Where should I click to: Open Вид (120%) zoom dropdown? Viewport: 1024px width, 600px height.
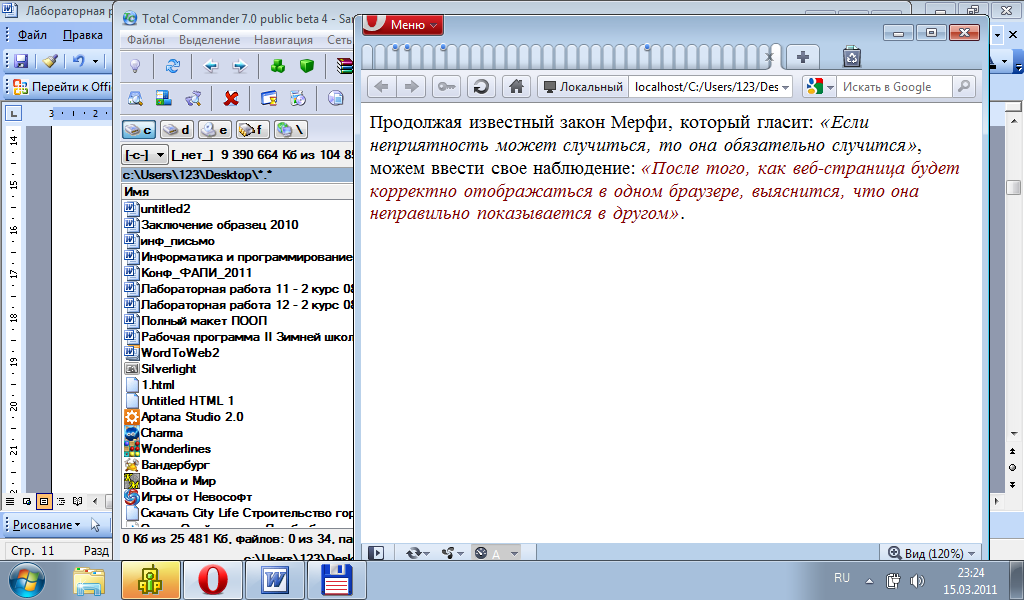[931, 553]
